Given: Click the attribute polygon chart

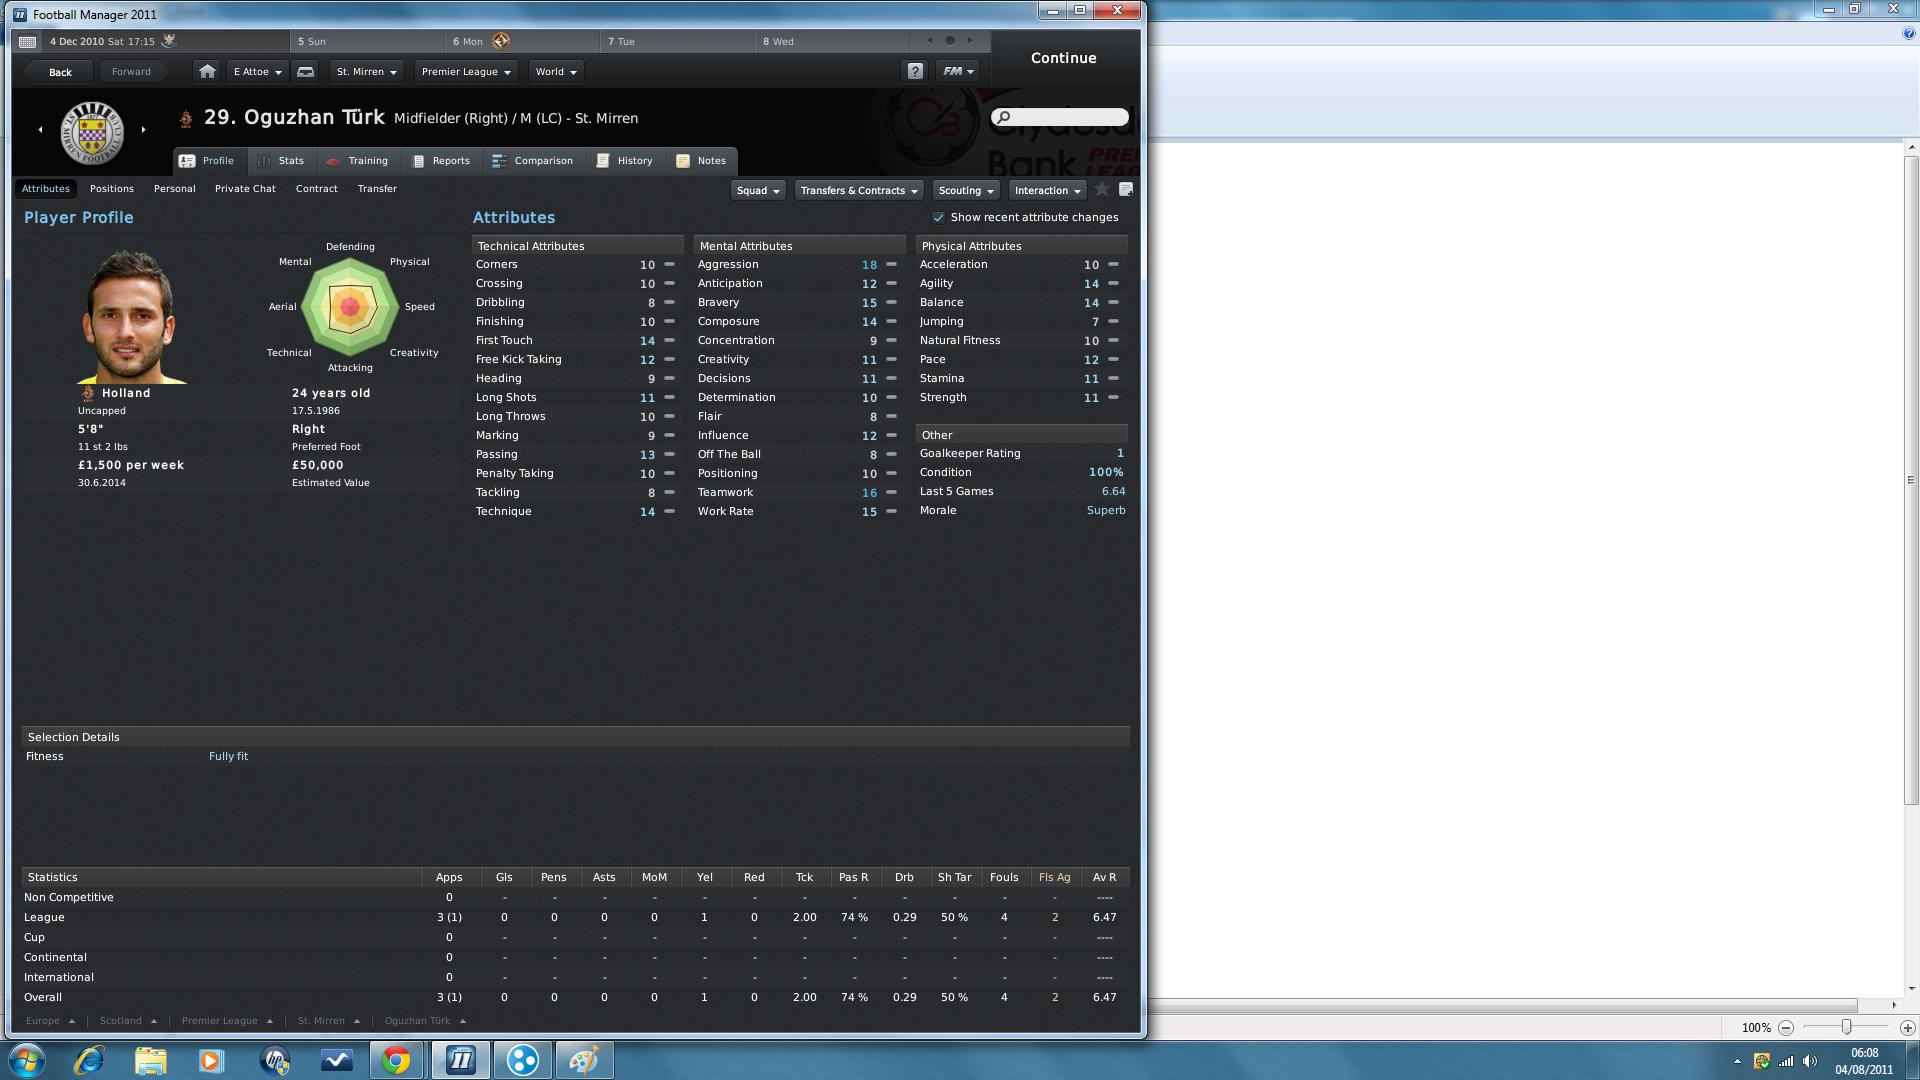Looking at the screenshot, I should 350,306.
